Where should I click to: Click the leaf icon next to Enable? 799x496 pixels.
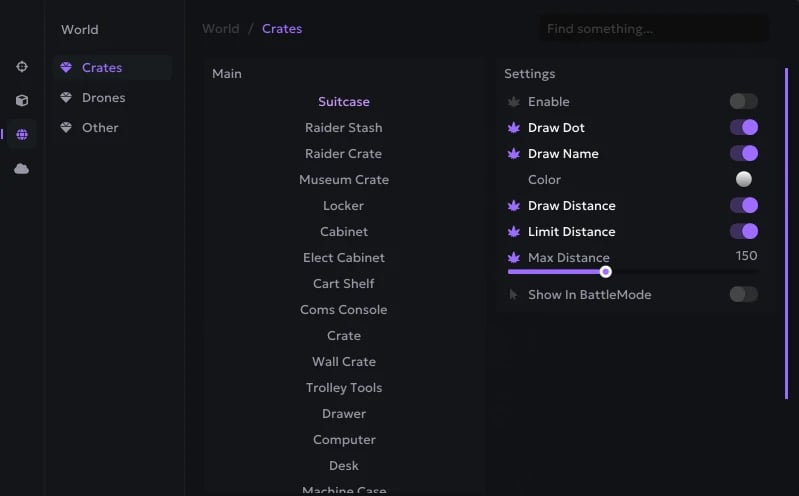coord(514,102)
